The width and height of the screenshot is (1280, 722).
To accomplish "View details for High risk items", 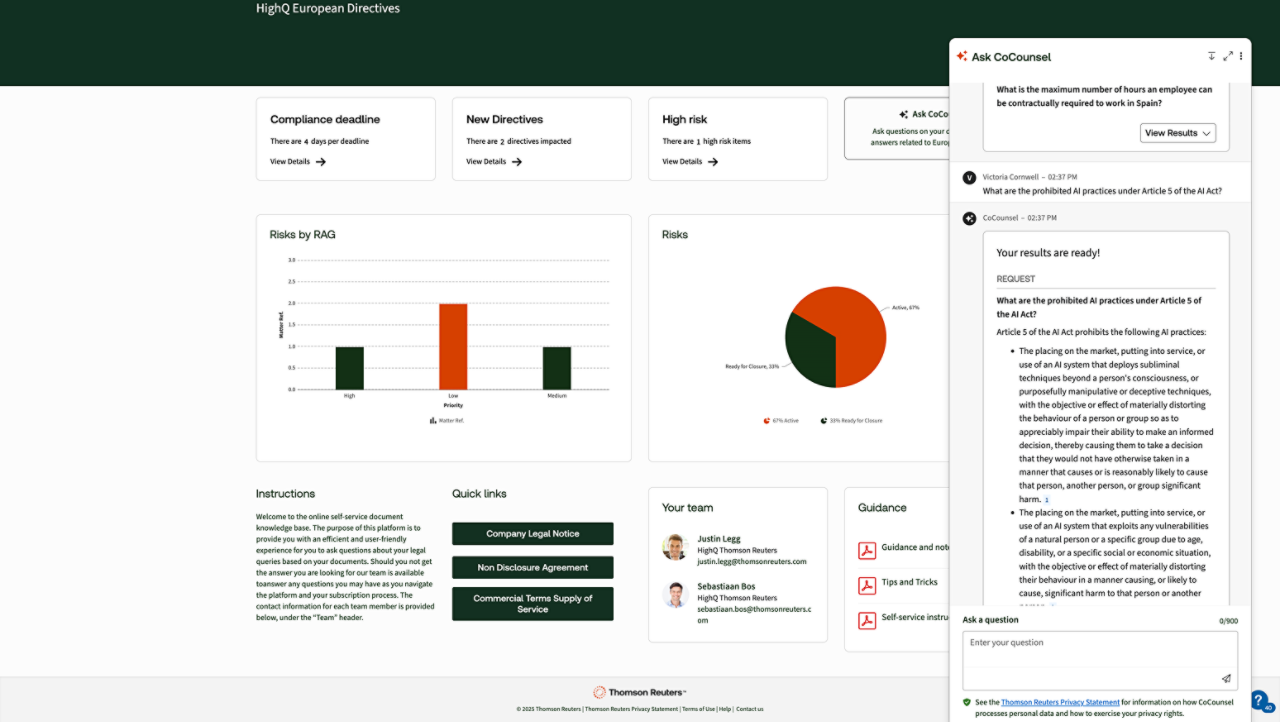I will click(x=690, y=161).
